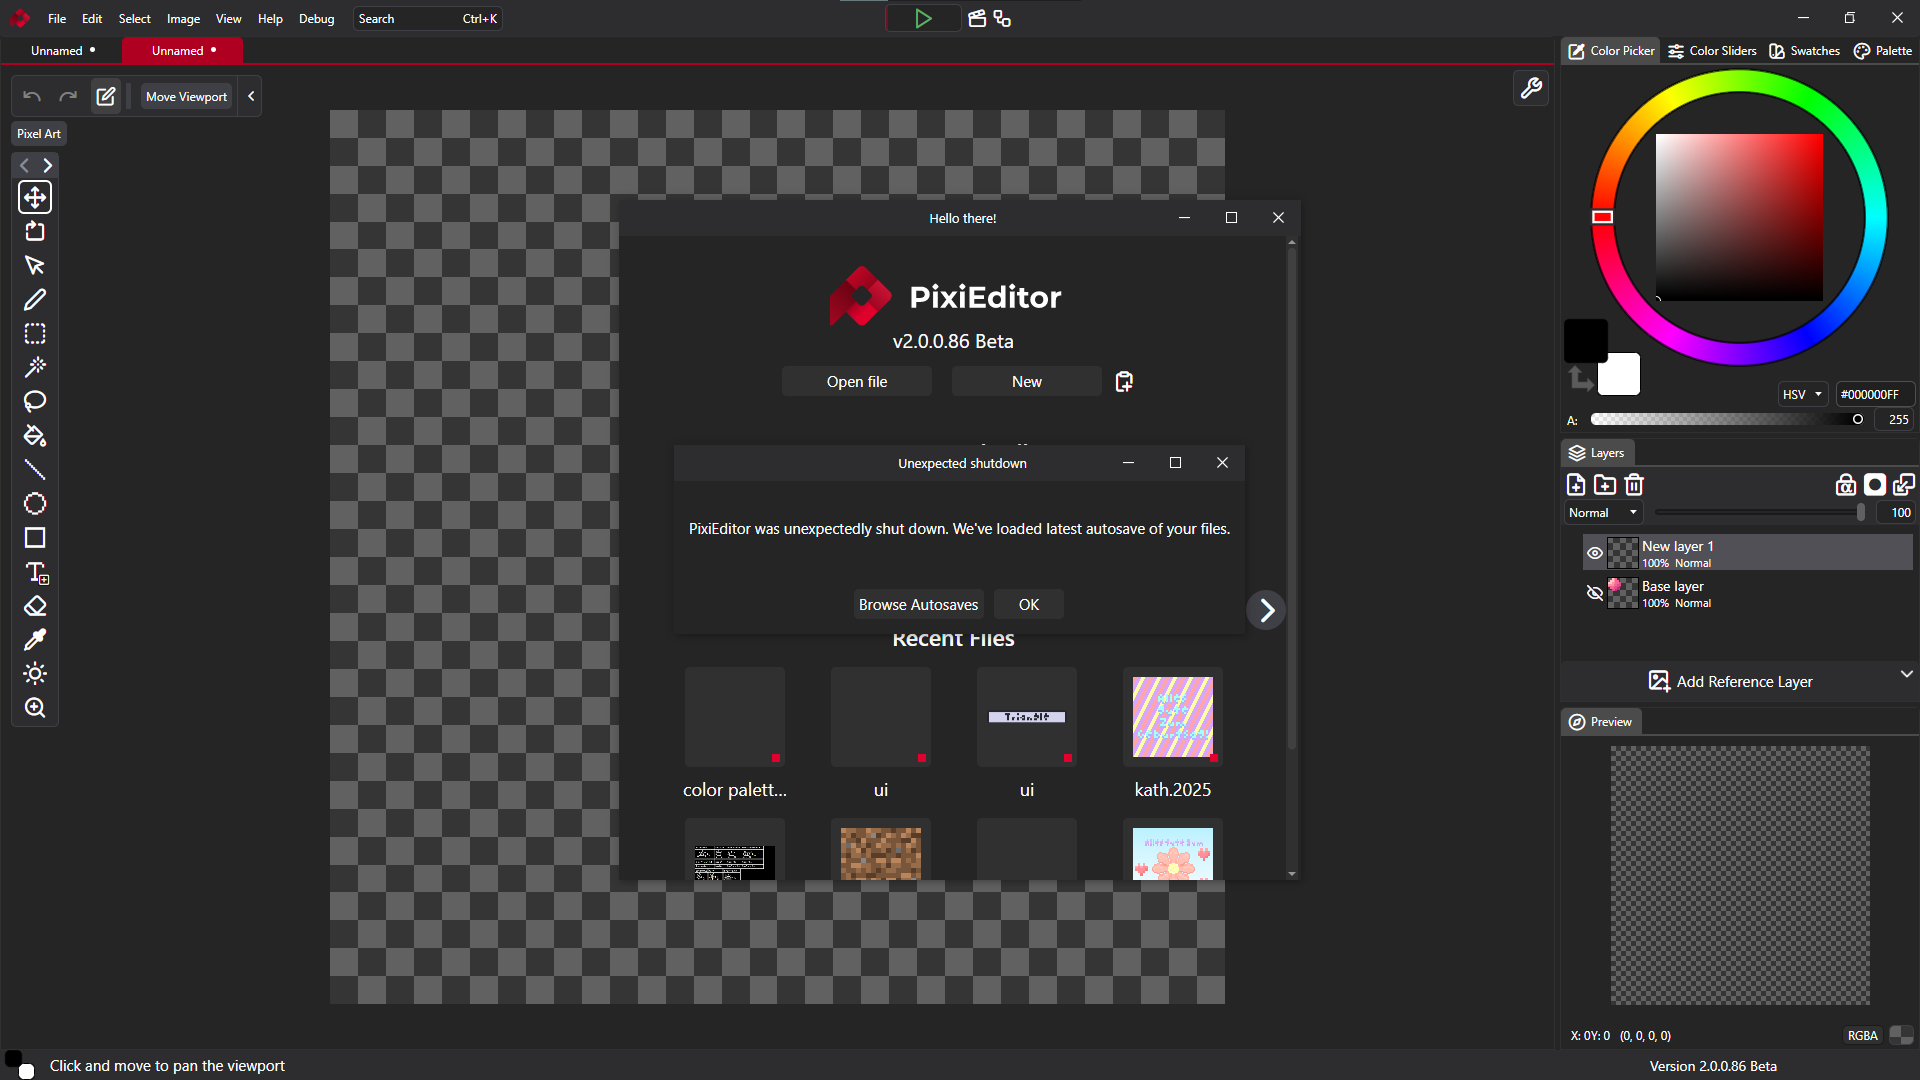Screen dimensions: 1920x1080
Task: Open the Image menu
Action: click(183, 19)
